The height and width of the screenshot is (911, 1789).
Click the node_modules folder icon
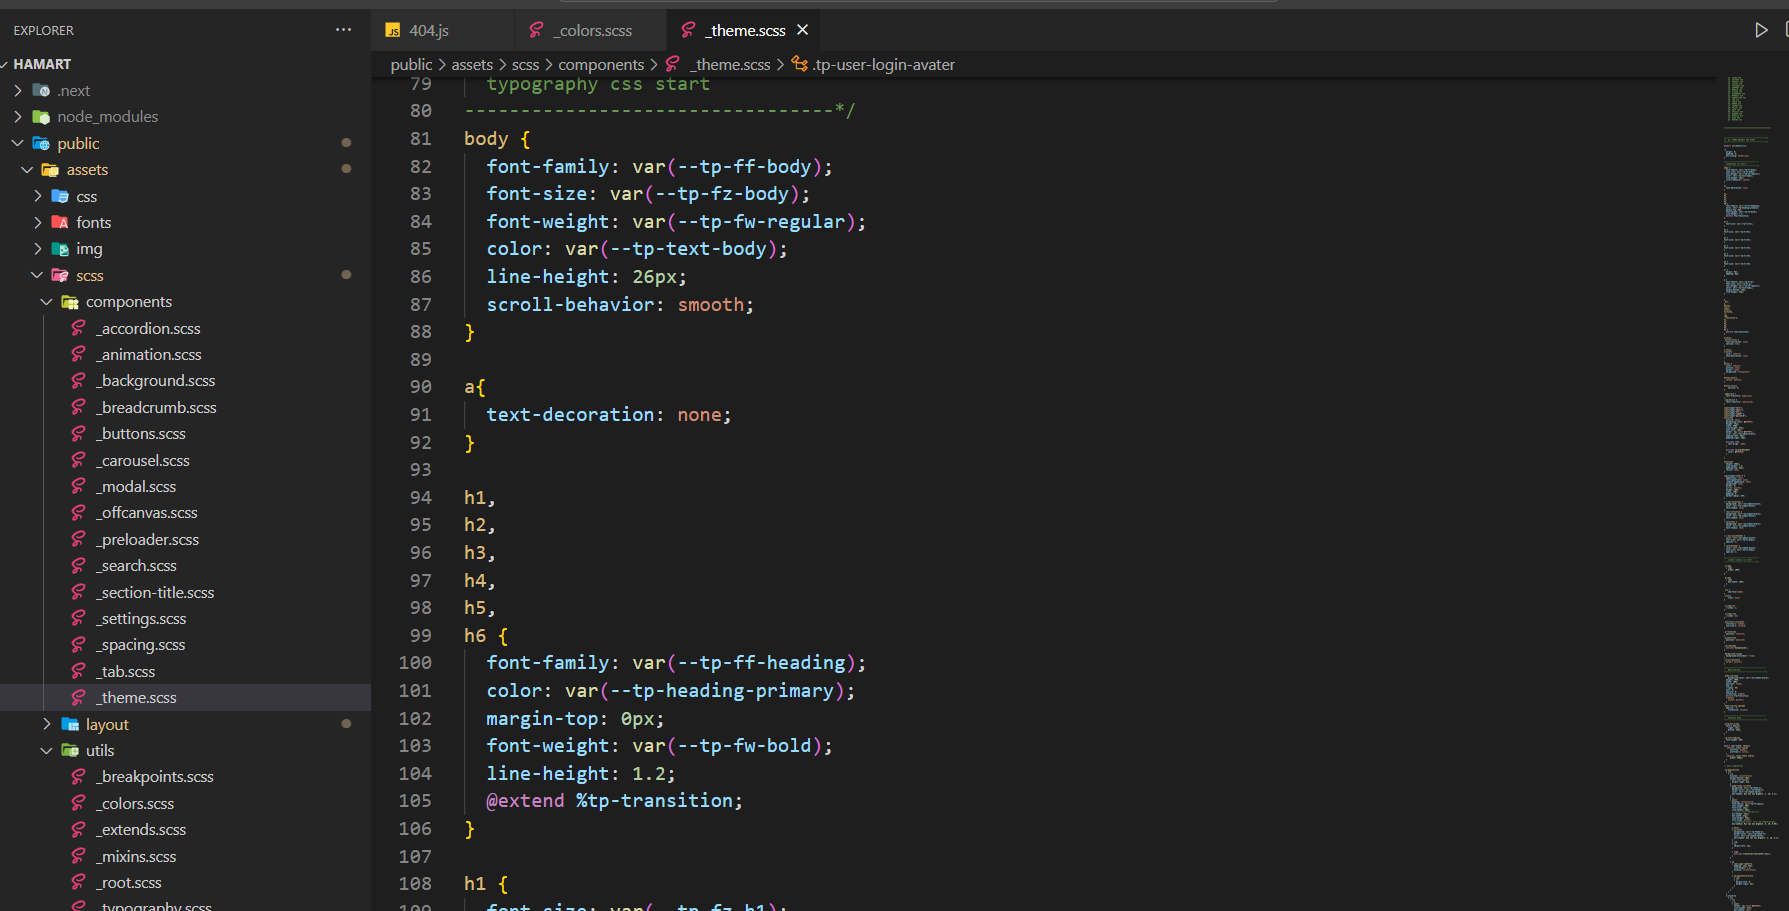[x=41, y=117]
